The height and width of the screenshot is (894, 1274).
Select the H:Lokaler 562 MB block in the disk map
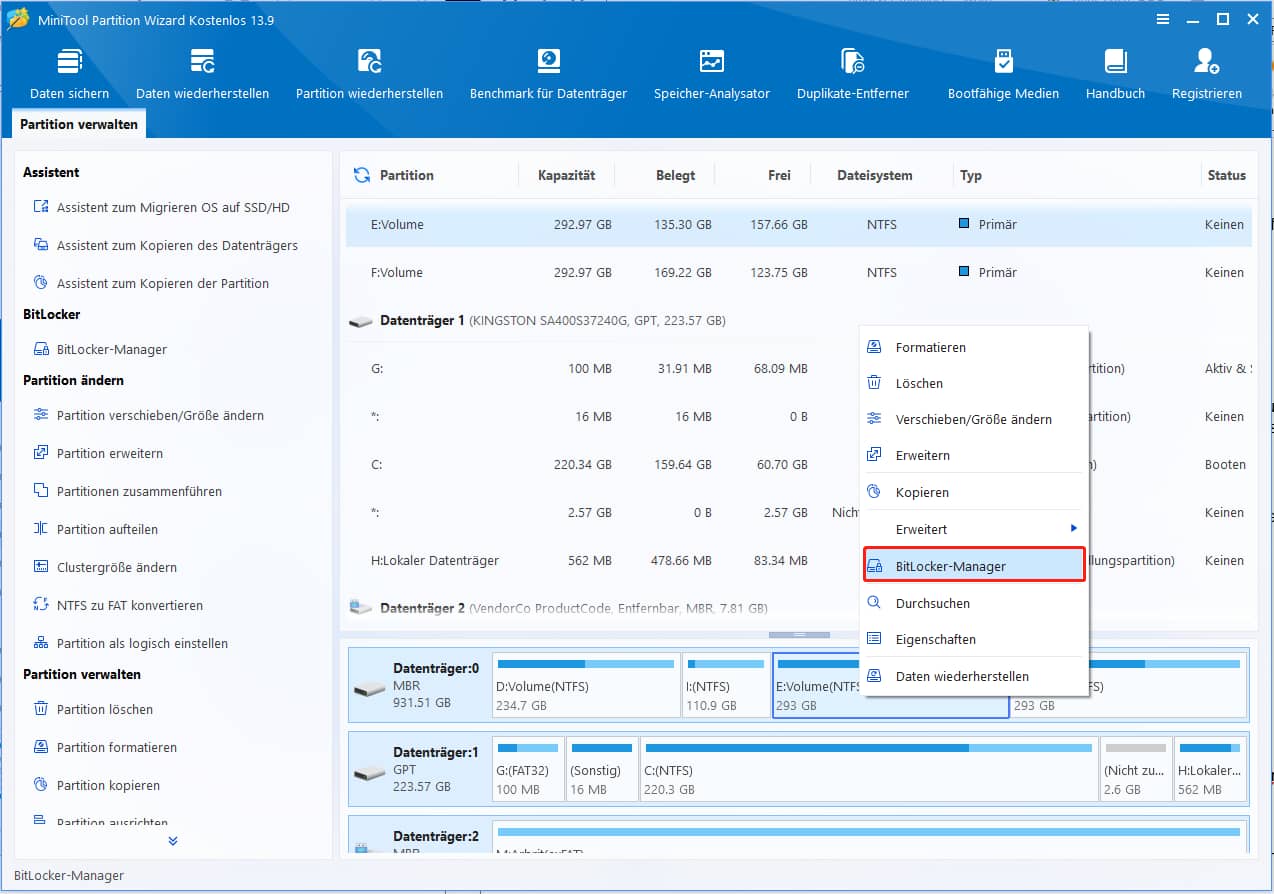tap(1210, 769)
